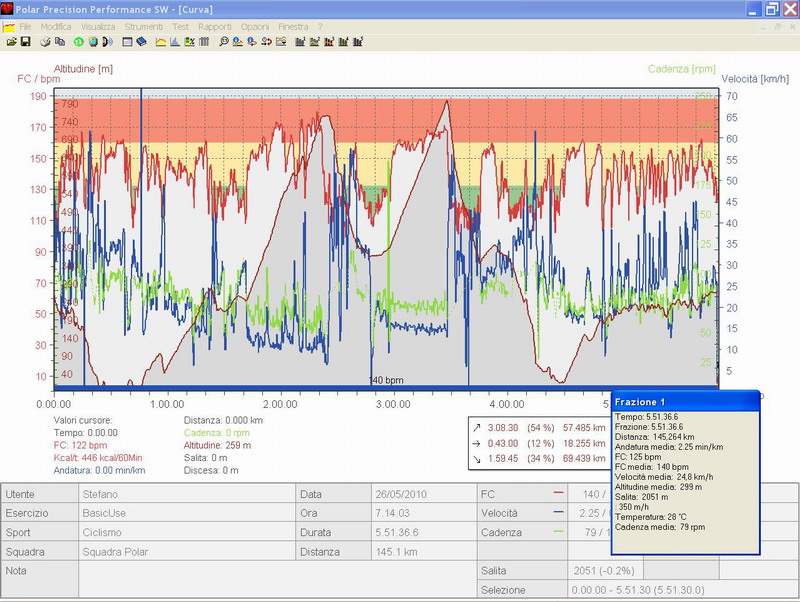Viewport: 800px width, 602px height.
Task: Click the downhill row 1.59.45 (34 %)
Action: (x=539, y=458)
